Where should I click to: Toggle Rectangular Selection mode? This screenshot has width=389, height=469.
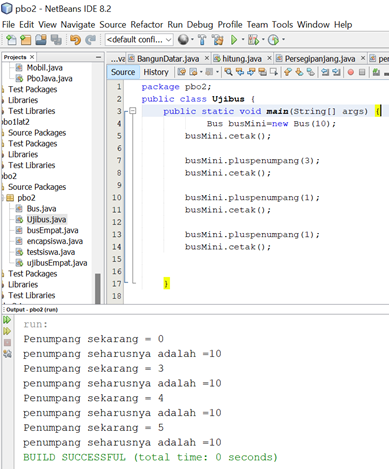pos(274,72)
